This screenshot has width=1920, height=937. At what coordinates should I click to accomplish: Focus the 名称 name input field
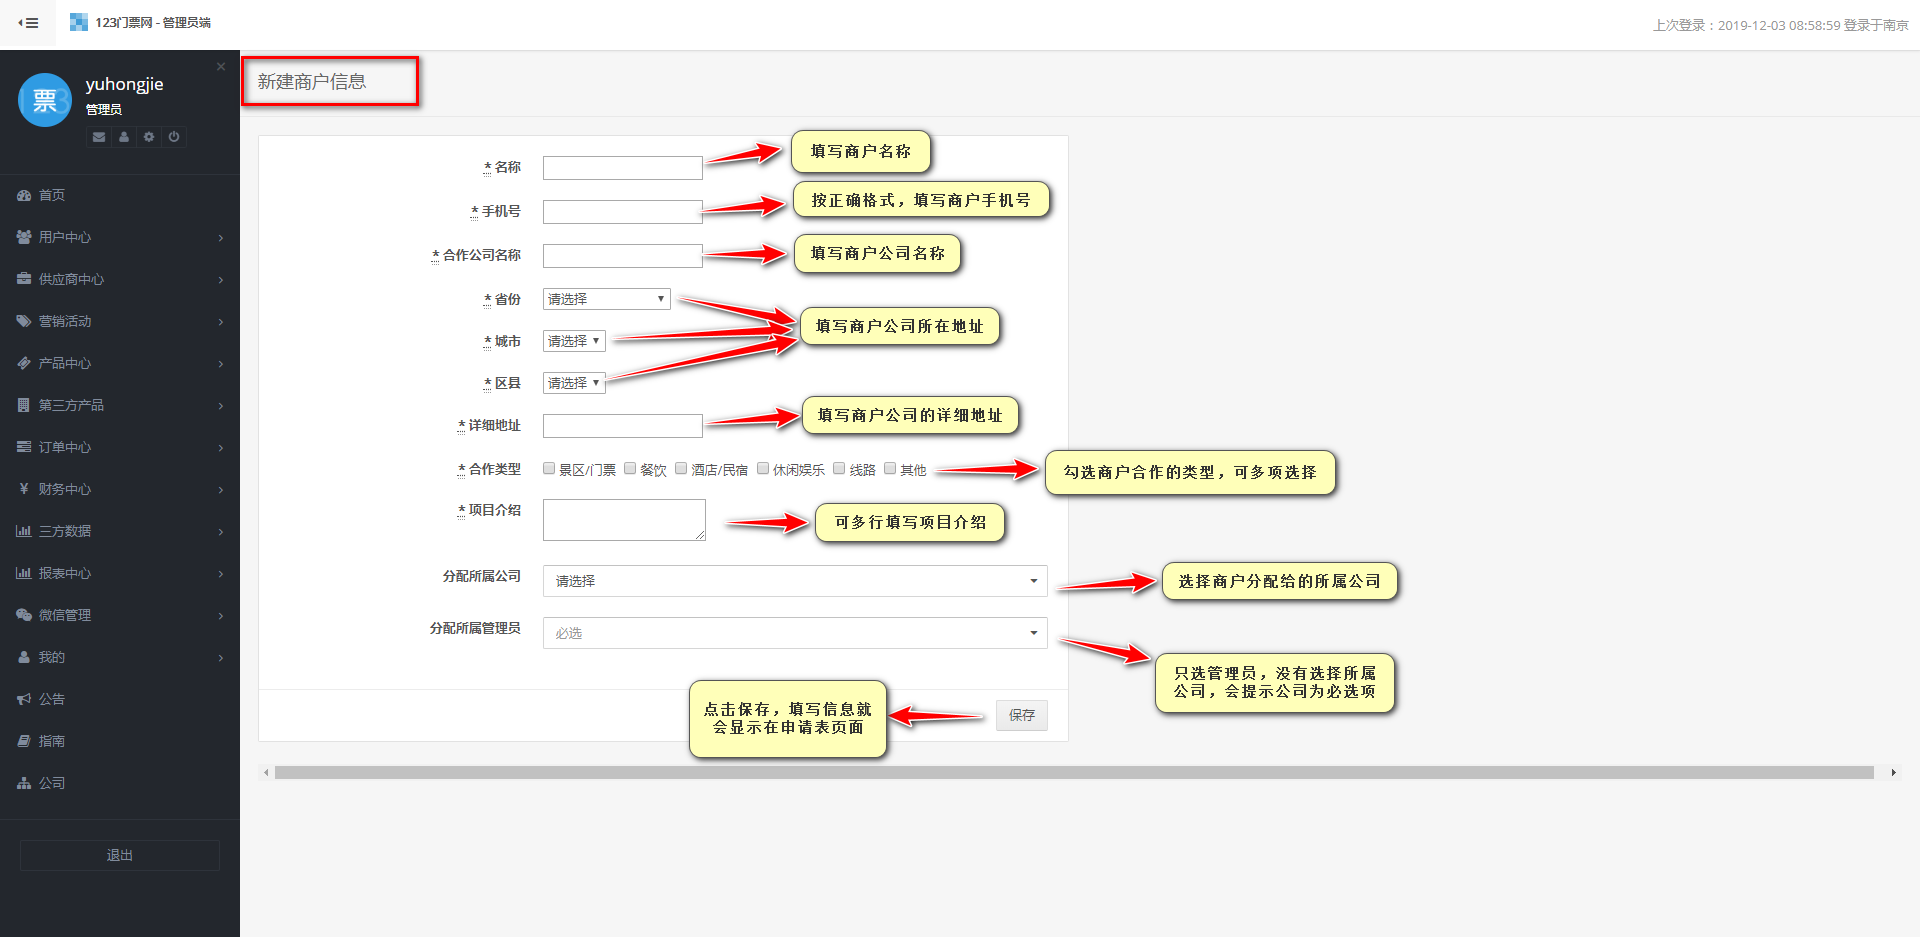(623, 168)
